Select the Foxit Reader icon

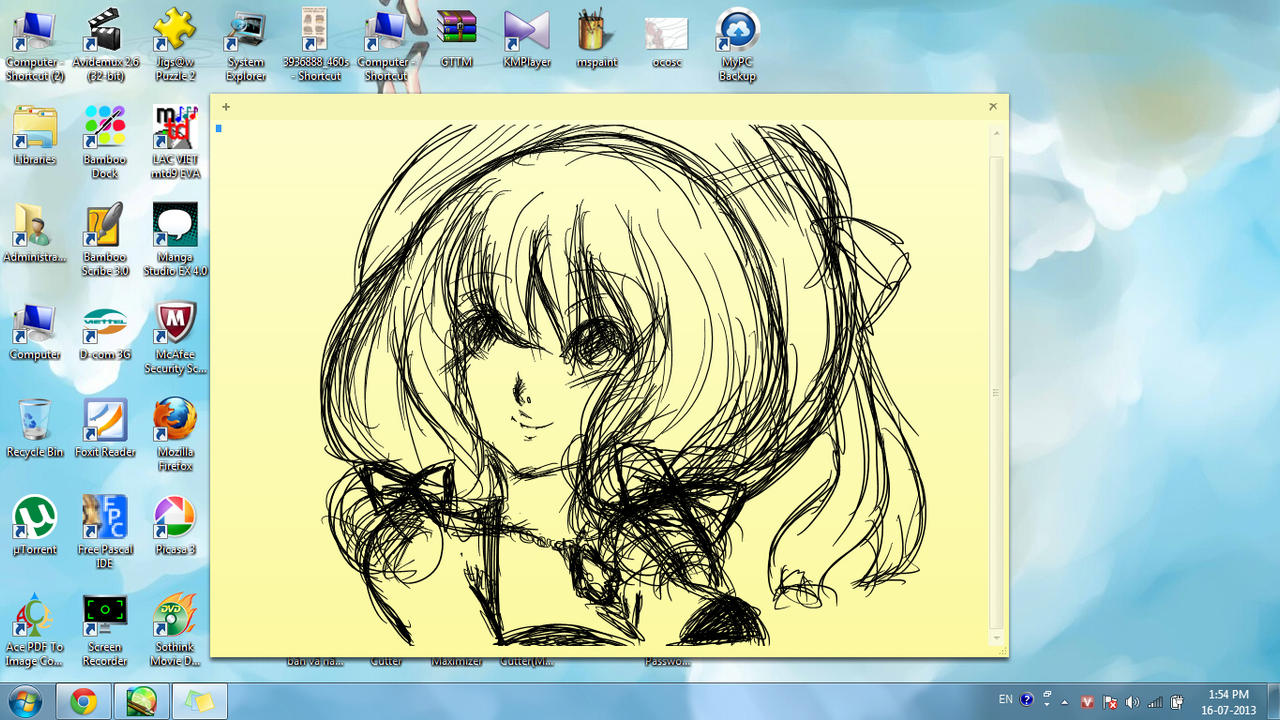click(x=105, y=428)
